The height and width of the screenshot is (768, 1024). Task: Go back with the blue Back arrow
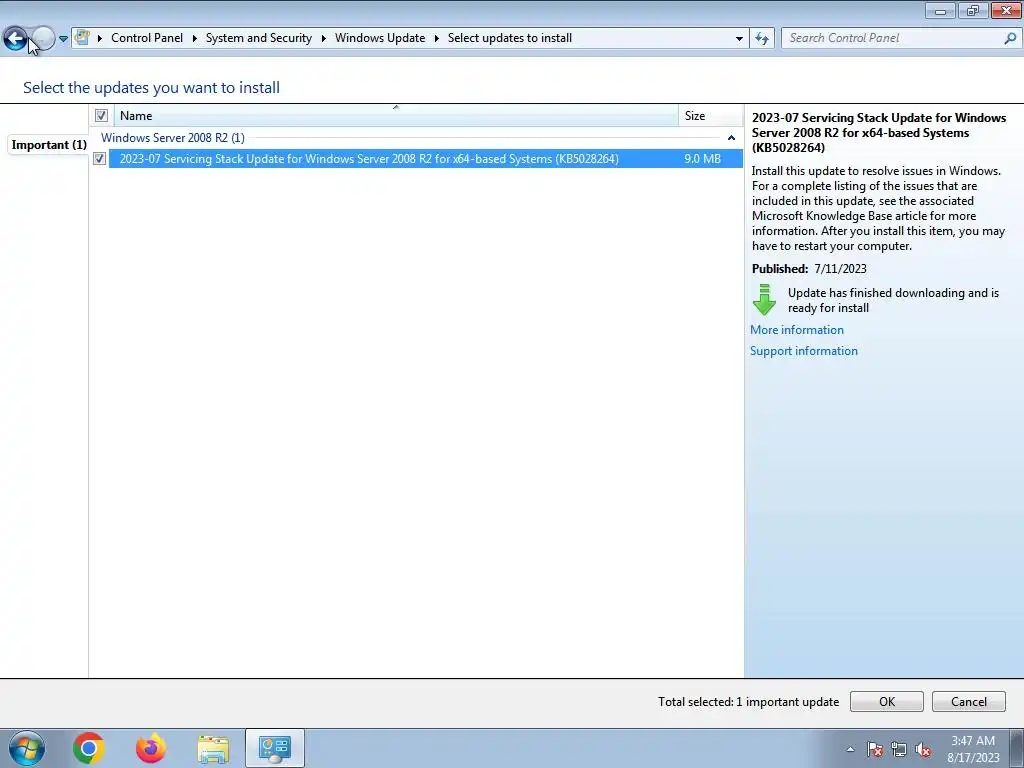[x=15, y=39]
